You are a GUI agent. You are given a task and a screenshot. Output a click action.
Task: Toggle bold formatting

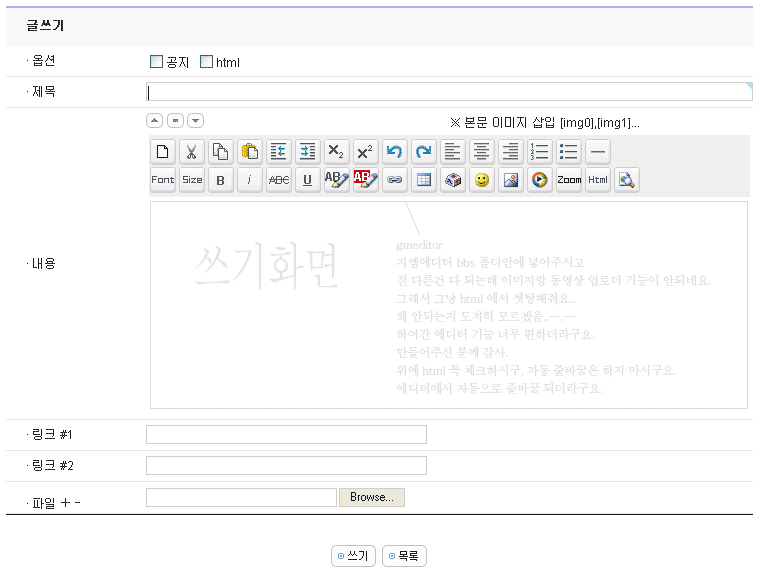point(221,180)
